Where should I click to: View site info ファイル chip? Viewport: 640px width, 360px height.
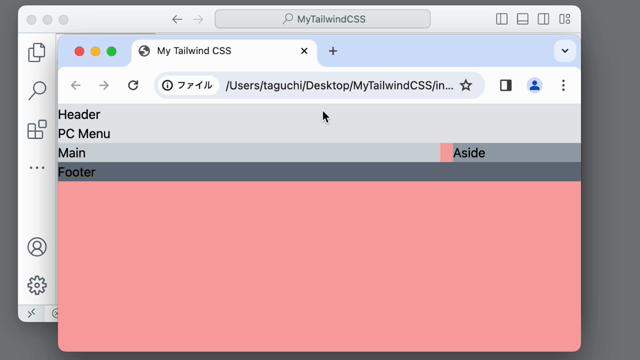click(x=188, y=85)
